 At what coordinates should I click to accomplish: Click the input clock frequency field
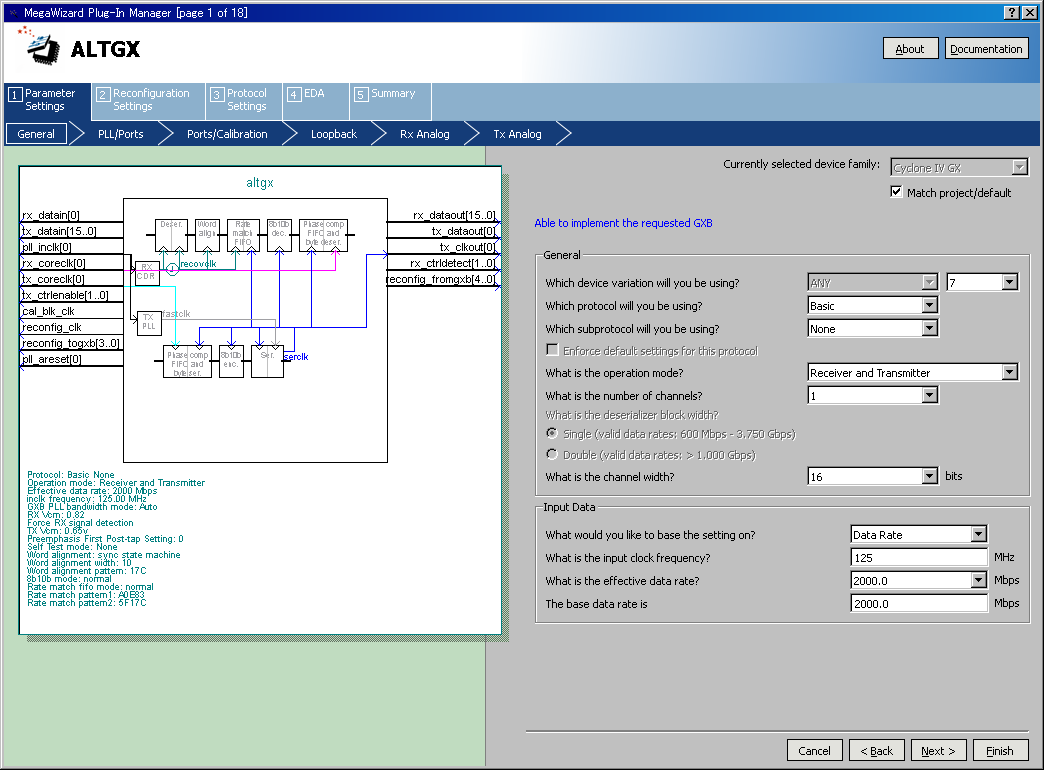[919, 558]
